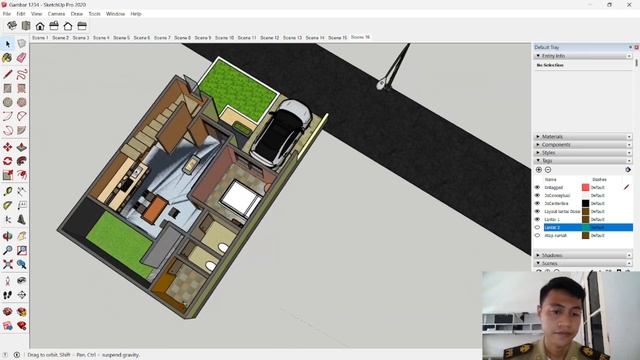The image size is (640, 360).
Task: Select the Freehand squiggle tool
Action: coord(22,74)
